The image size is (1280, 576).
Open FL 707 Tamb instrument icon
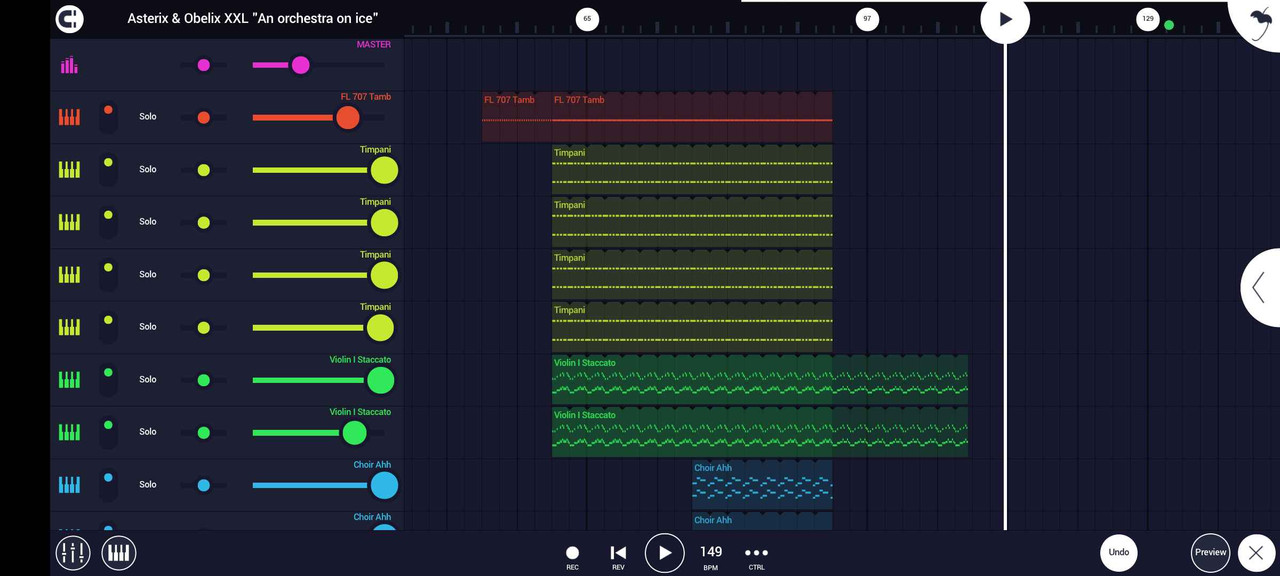(69, 117)
